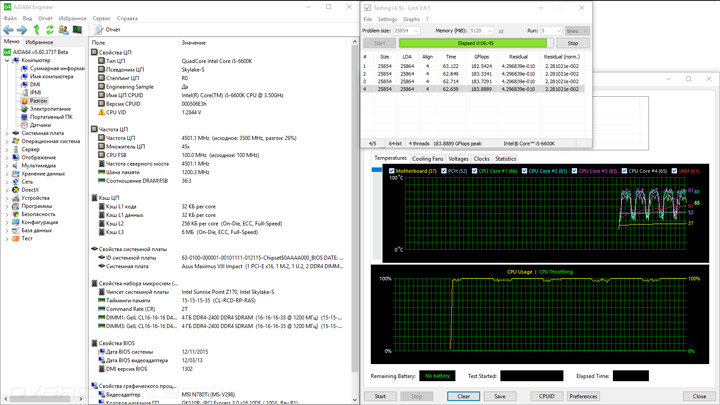The height and width of the screenshot is (405, 720).
Task: Select Электропитание tree item
Action: click(50, 109)
